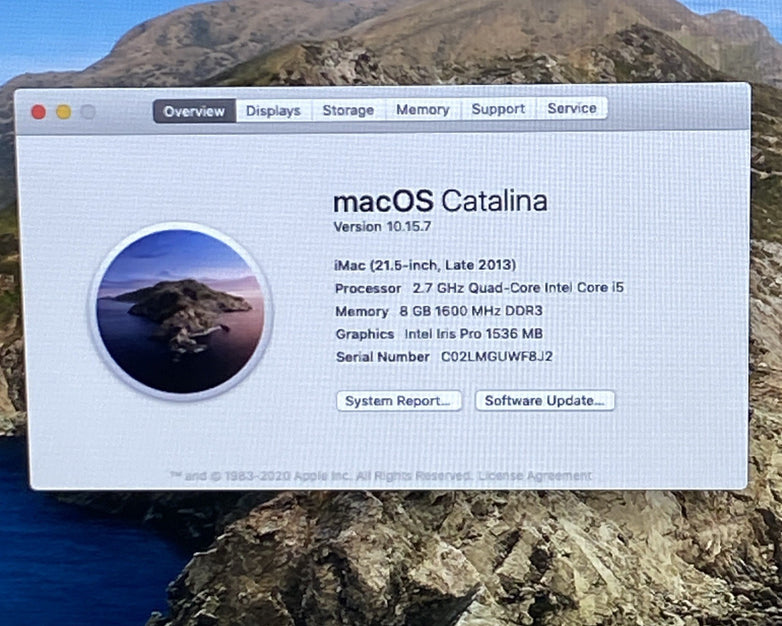This screenshot has width=782, height=626.
Task: Click the Intel Iris Pro 1536 MB value
Action: [473, 334]
